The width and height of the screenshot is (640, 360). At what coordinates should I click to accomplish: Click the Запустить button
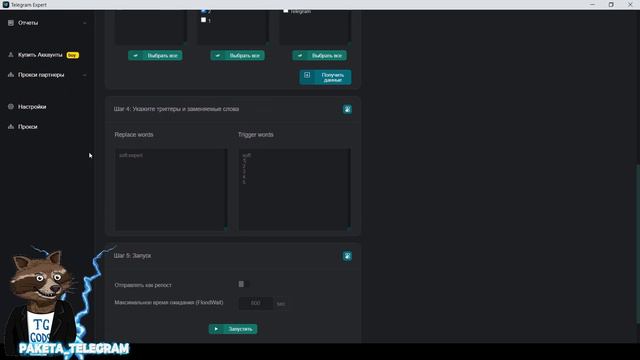(x=233, y=329)
